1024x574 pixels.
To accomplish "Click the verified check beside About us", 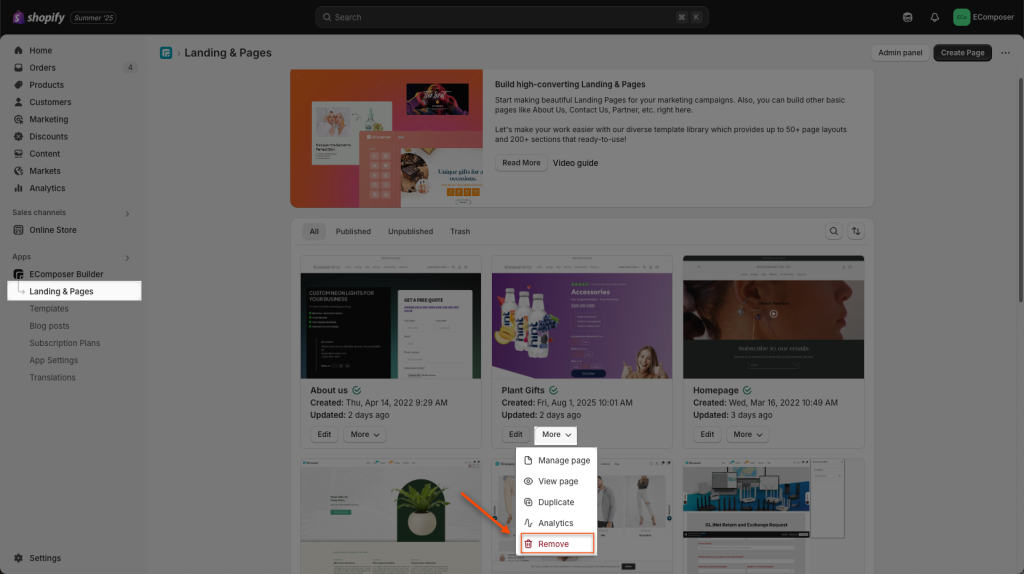I will [x=357, y=391].
